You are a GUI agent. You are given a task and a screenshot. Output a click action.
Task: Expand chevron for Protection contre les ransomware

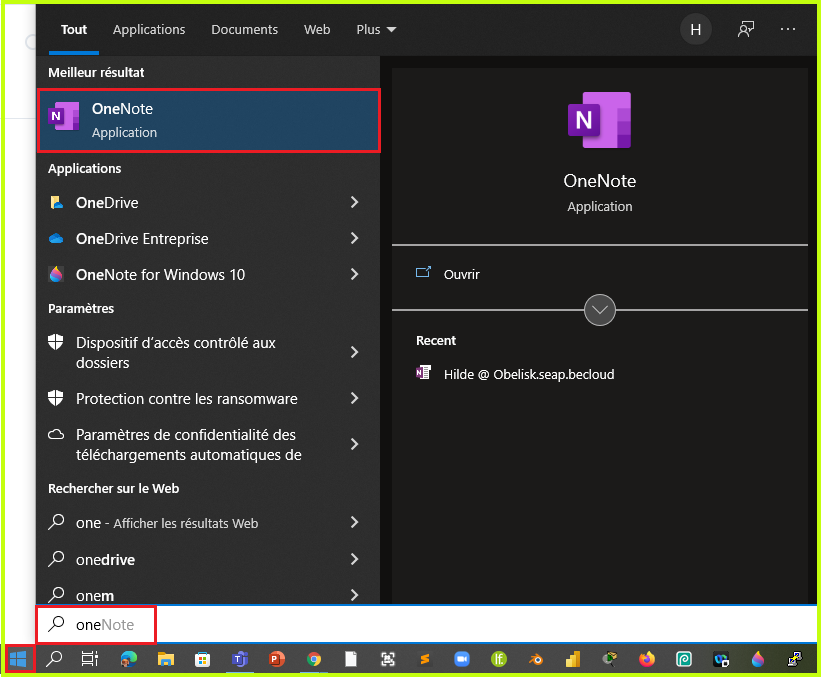tap(354, 398)
